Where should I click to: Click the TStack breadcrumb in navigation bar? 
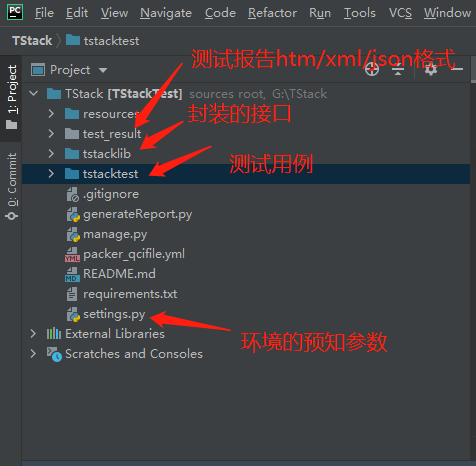[32, 41]
